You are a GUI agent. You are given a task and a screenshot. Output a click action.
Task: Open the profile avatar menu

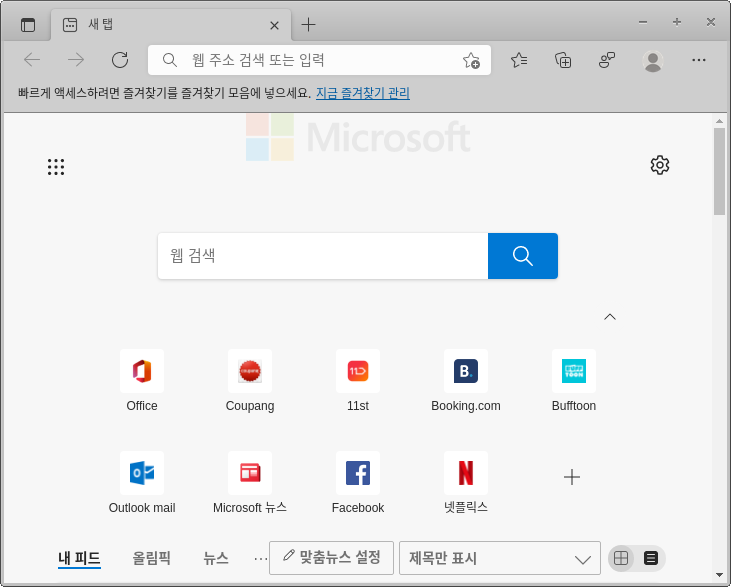click(x=653, y=61)
